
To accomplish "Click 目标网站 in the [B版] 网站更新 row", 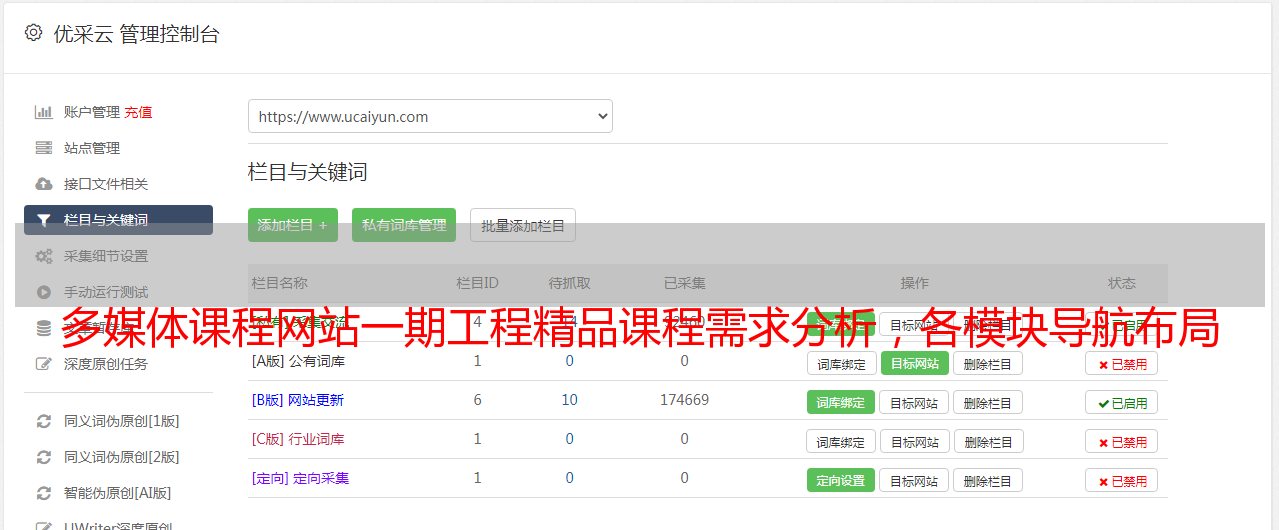I will [x=914, y=402].
